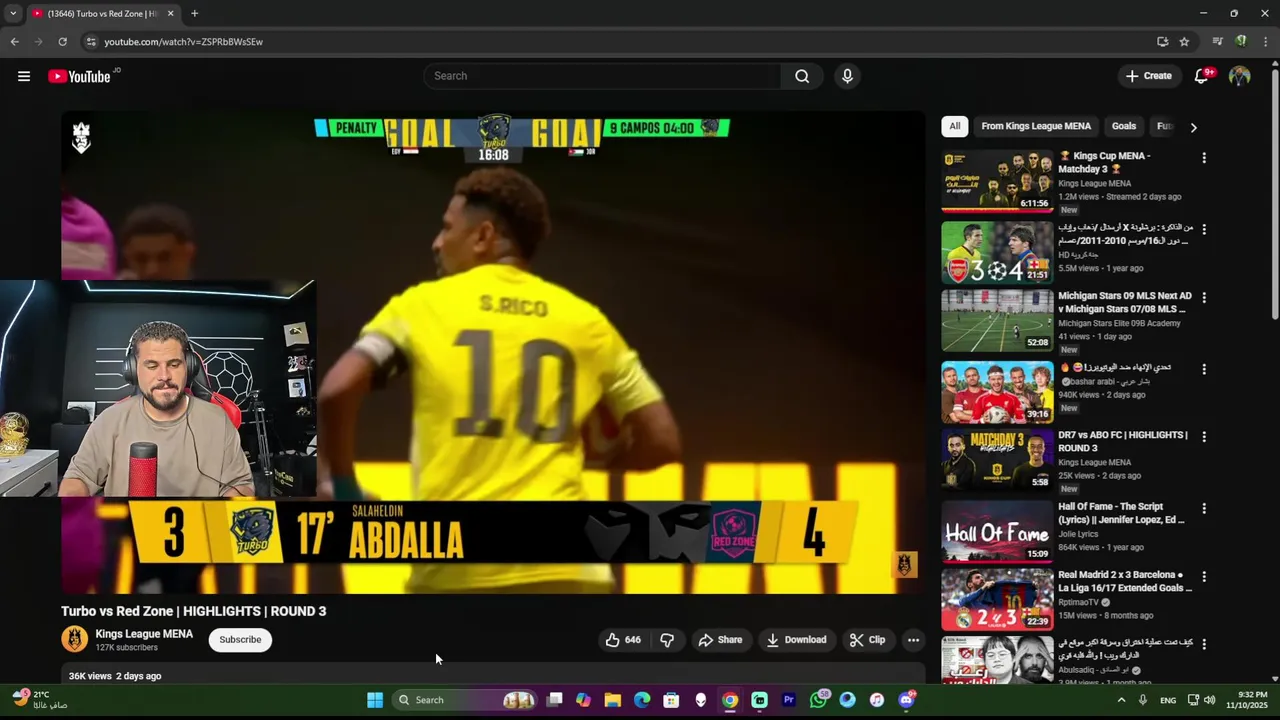Select From Kings League MENA chip
This screenshot has width=1280, height=720.
click(1036, 126)
